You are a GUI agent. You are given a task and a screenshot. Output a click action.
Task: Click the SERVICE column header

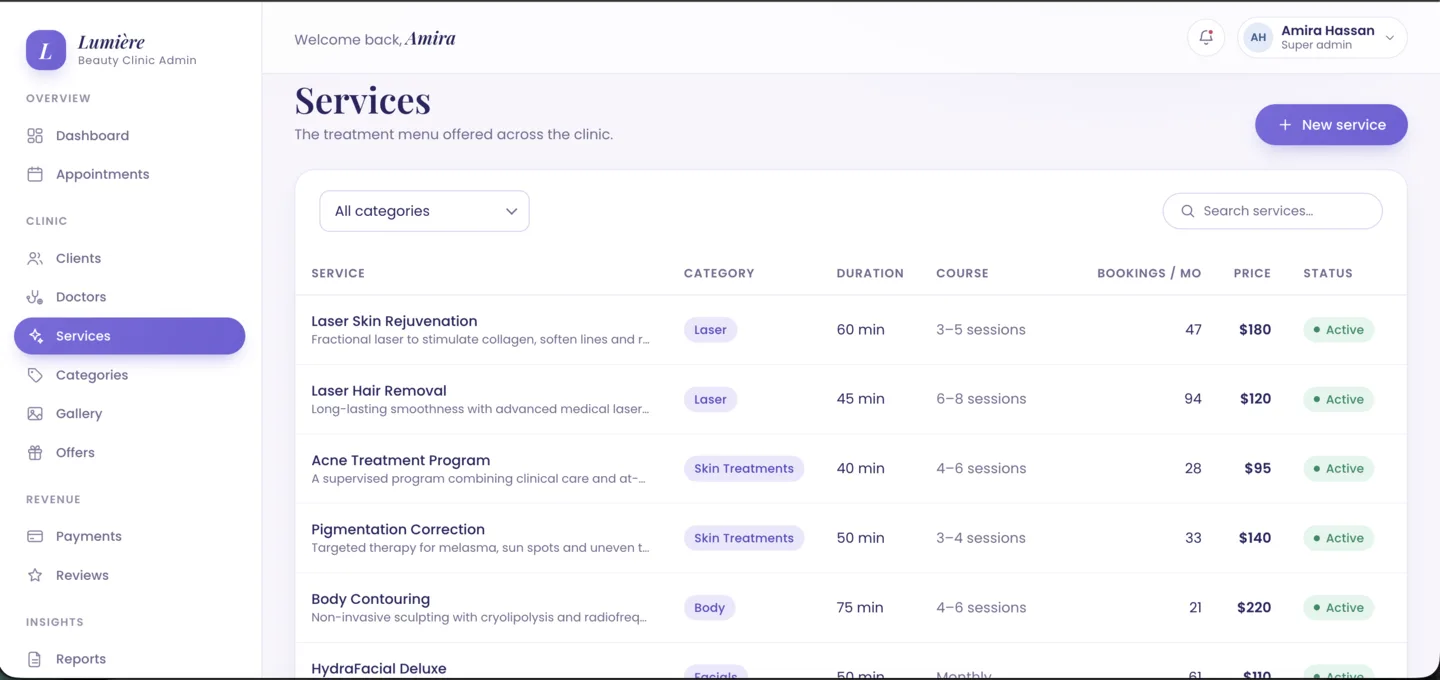pos(338,273)
